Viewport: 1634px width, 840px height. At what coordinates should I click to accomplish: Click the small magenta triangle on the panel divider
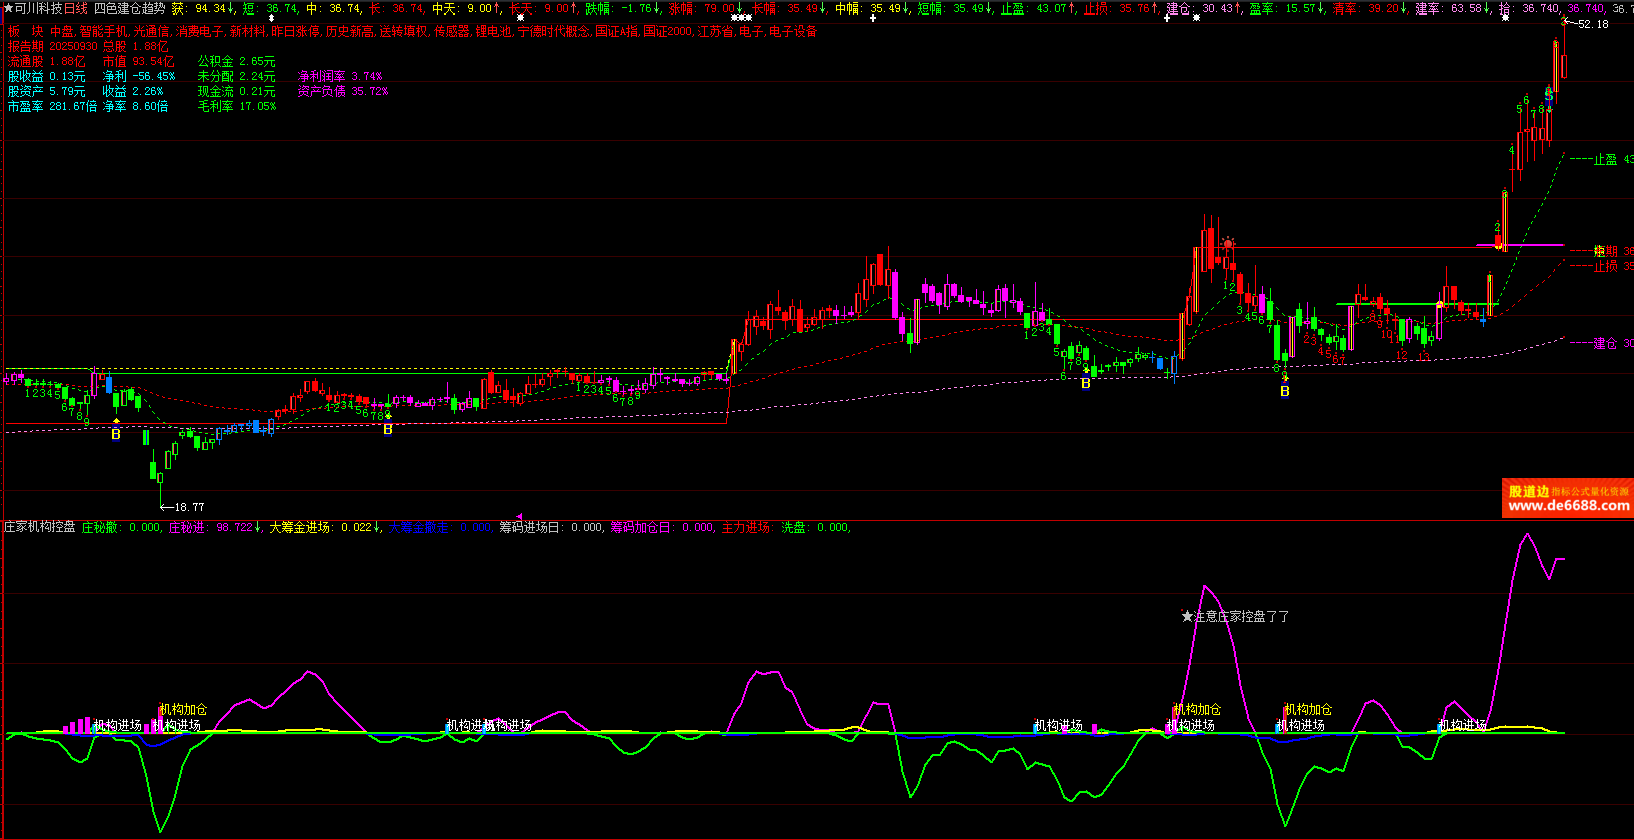coord(519,517)
